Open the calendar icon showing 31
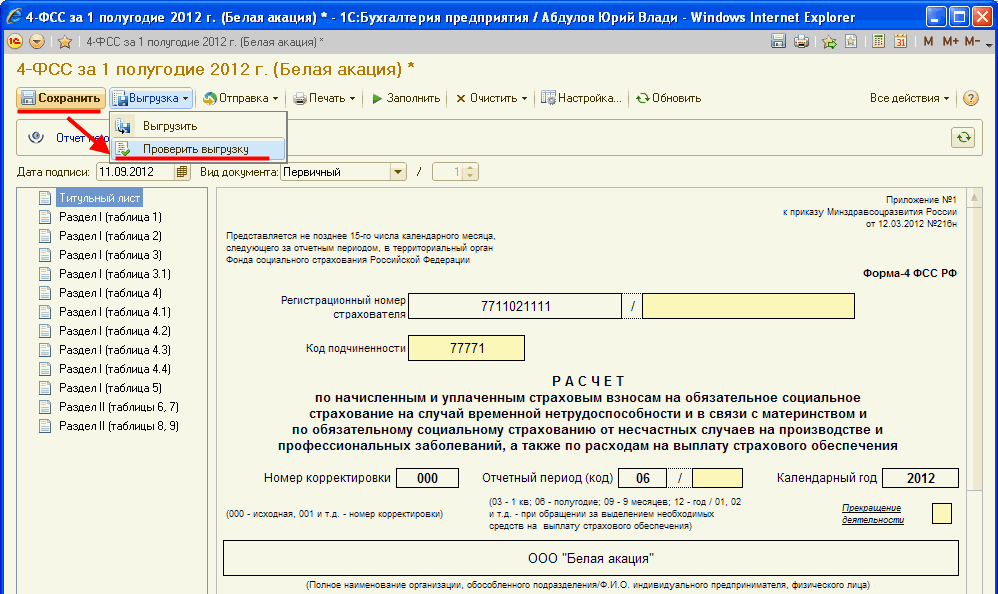This screenshot has height=594, width=998. 901,42
